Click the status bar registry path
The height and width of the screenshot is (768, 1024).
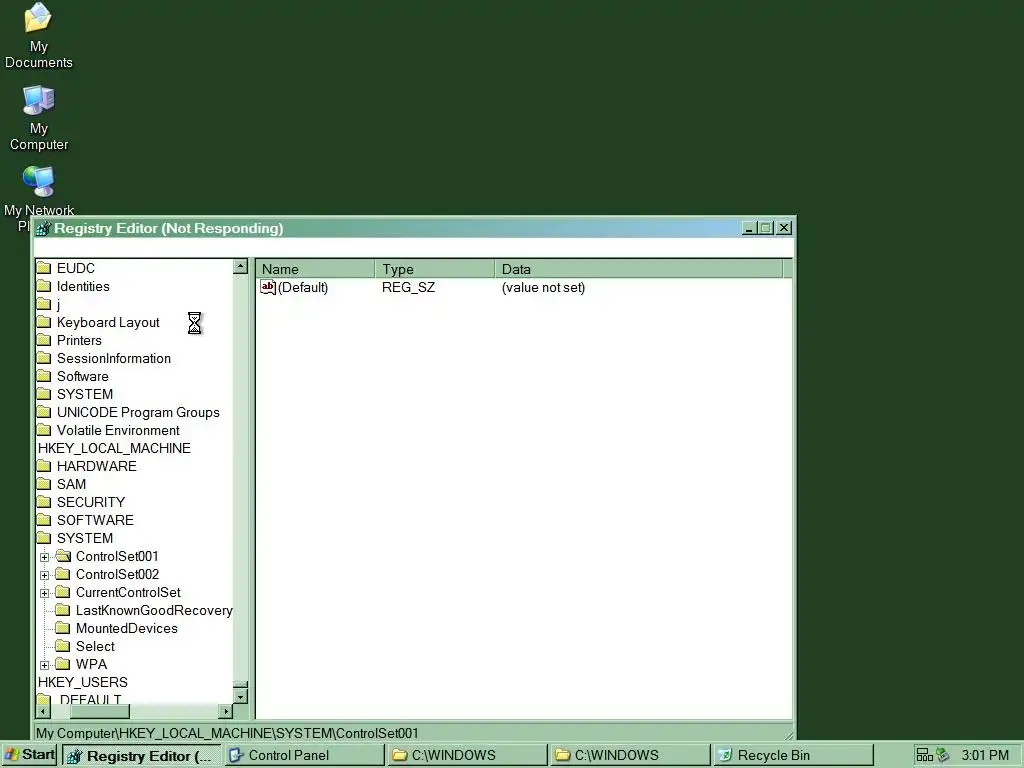click(227, 733)
